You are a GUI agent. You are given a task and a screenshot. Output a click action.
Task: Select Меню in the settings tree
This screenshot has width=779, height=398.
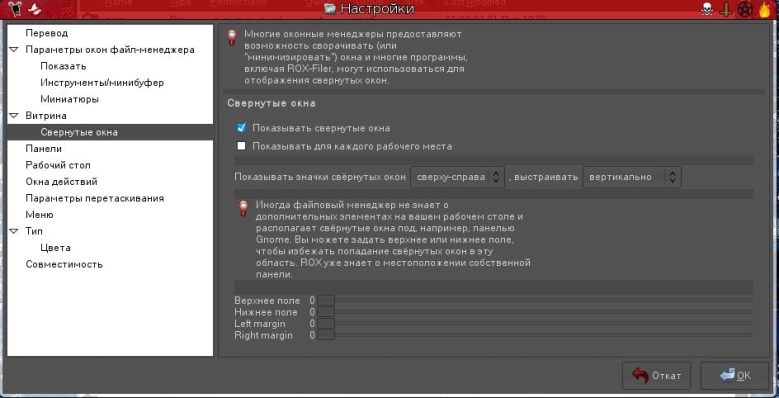(x=39, y=215)
